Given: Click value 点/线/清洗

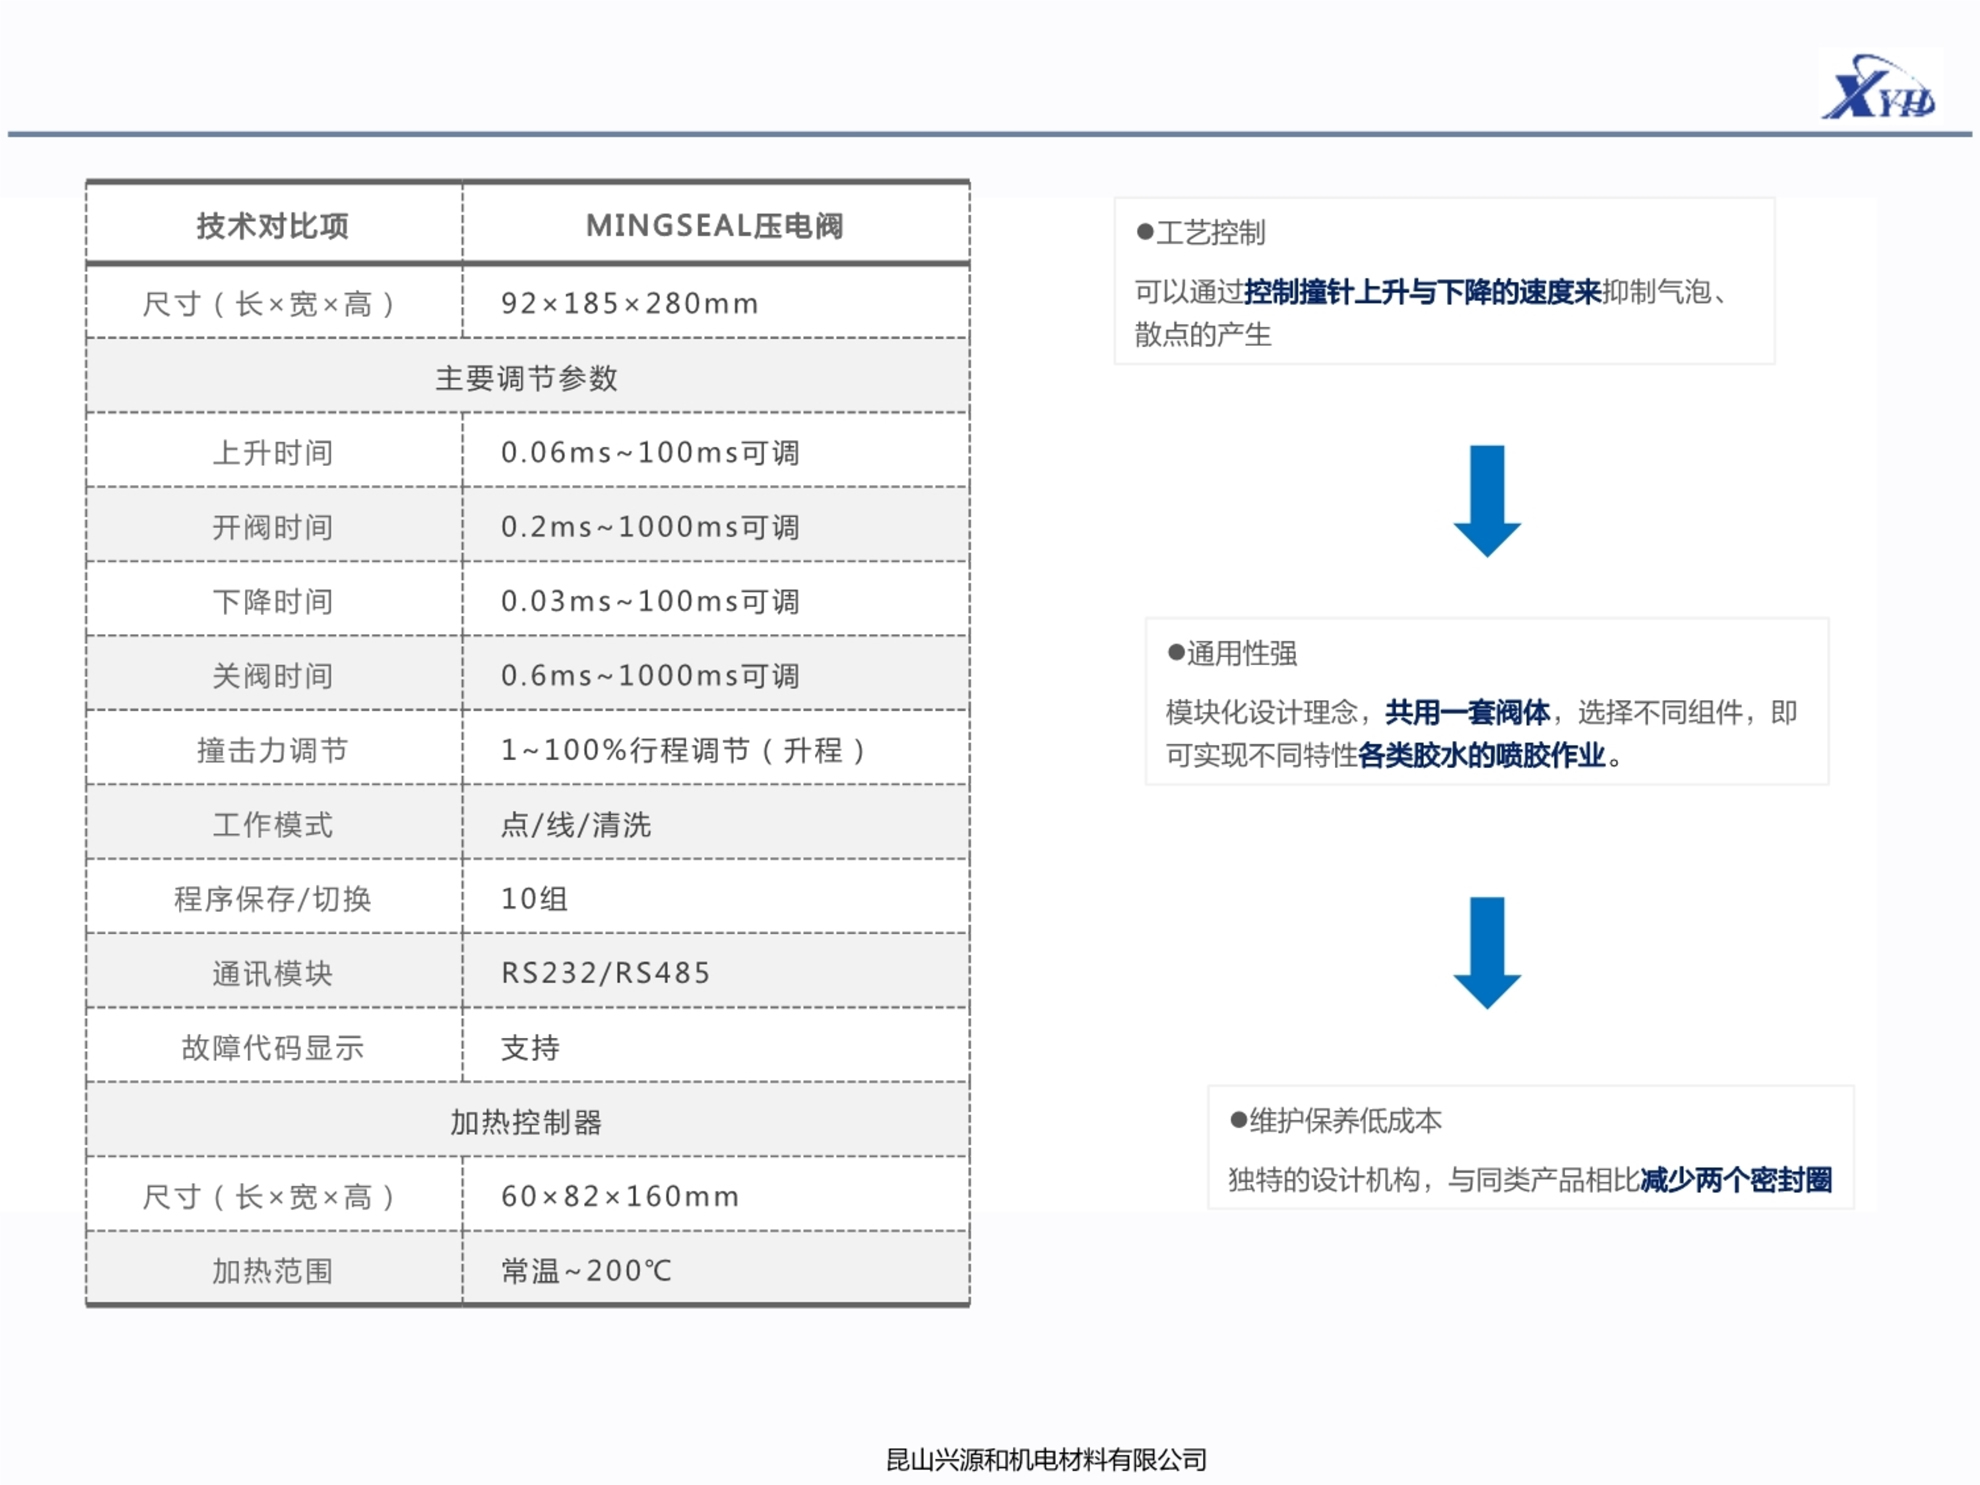Looking at the screenshot, I should click(576, 825).
